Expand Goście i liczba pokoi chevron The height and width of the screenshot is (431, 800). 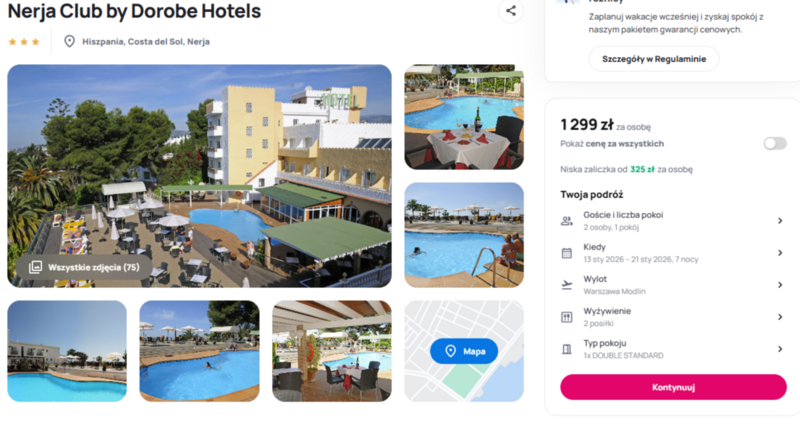pos(780,221)
